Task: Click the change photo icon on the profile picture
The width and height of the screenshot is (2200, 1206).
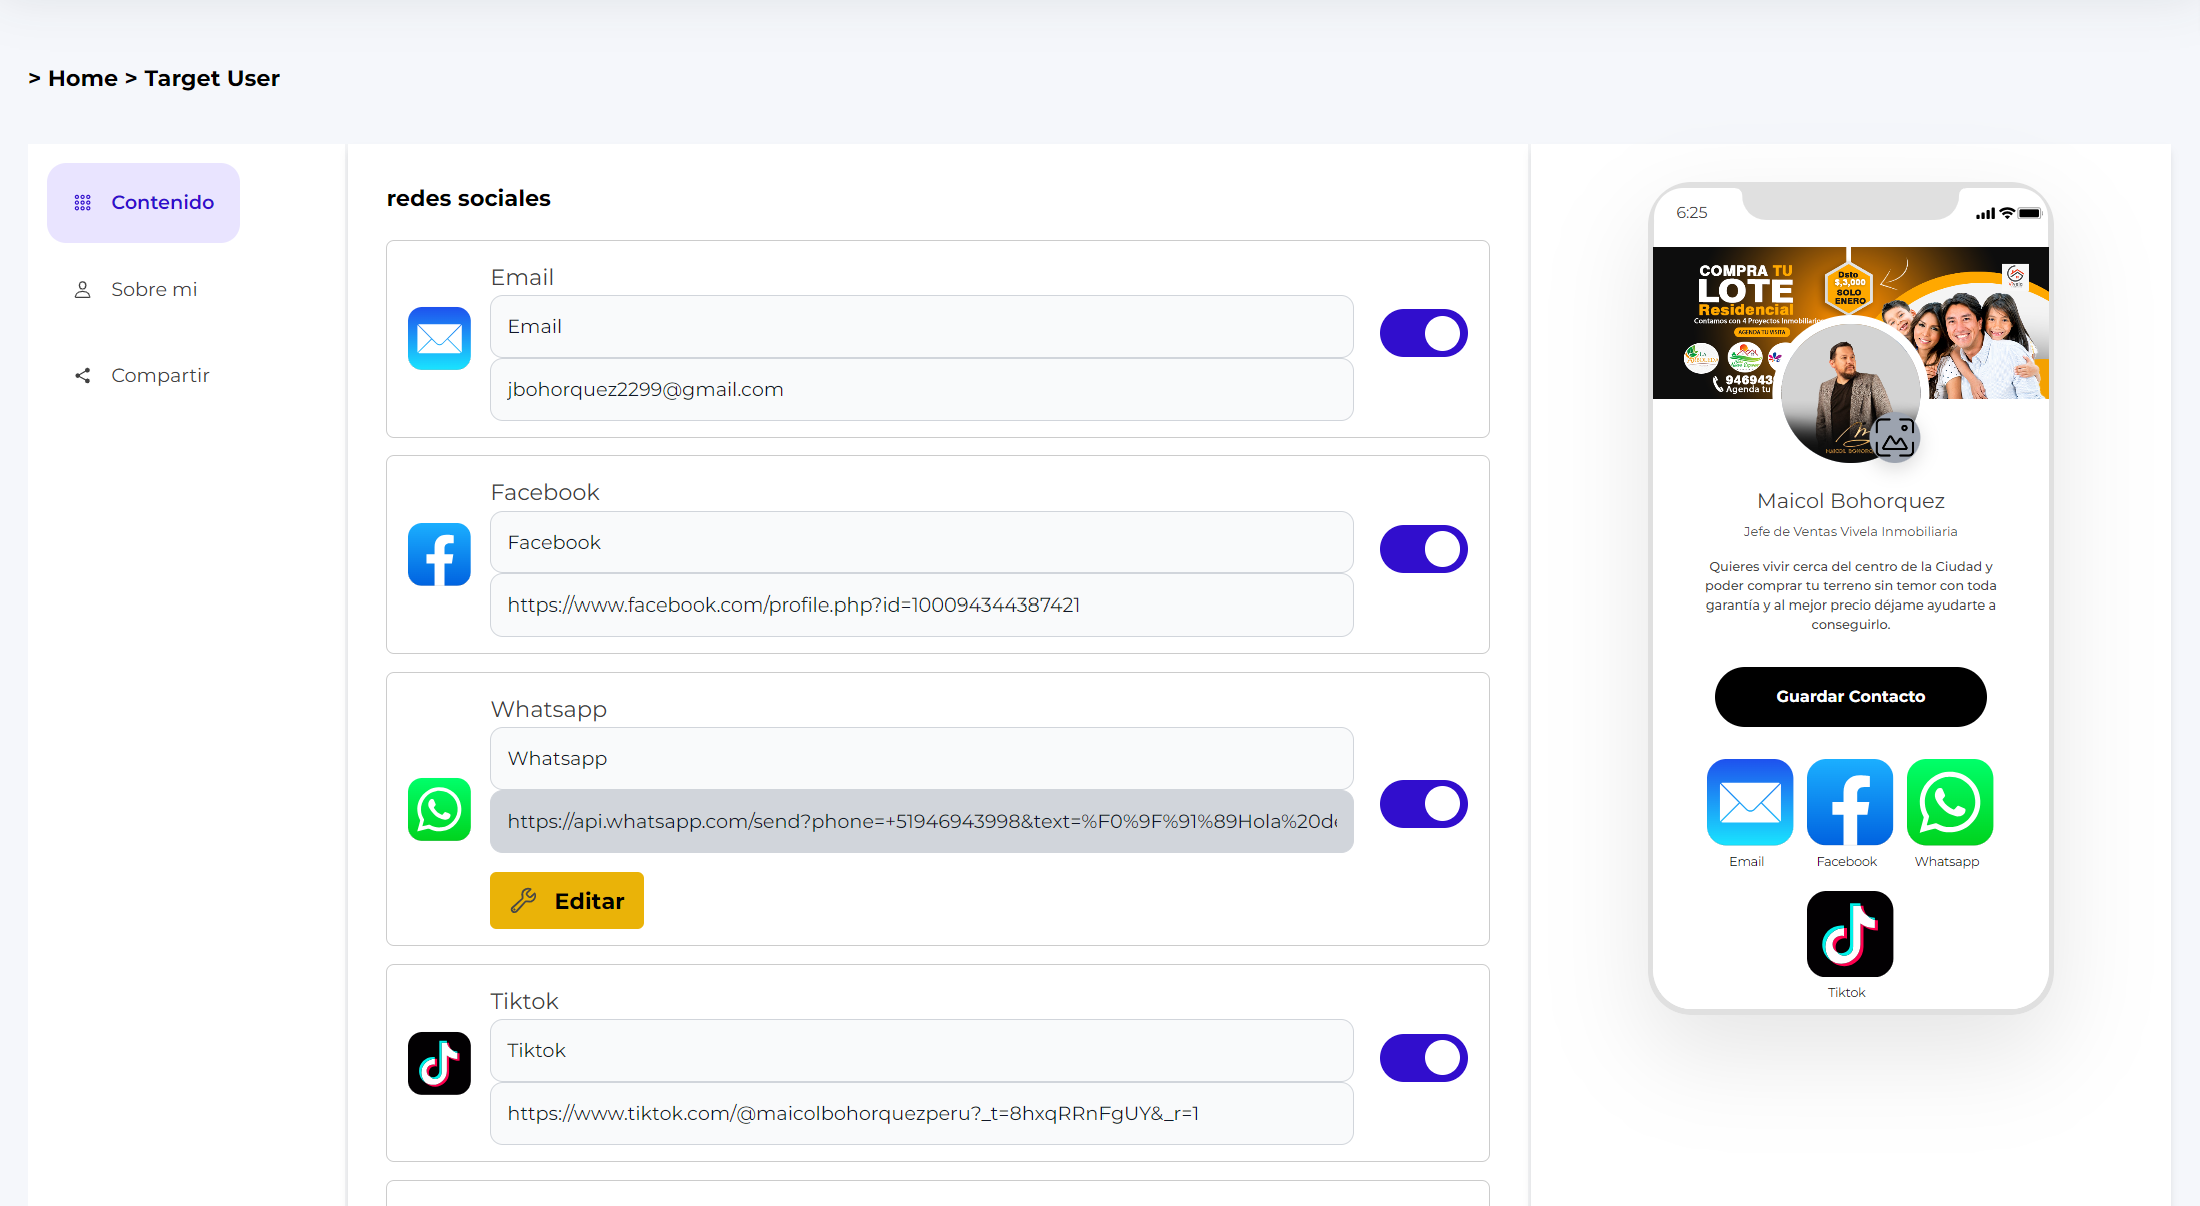Action: (x=1895, y=437)
